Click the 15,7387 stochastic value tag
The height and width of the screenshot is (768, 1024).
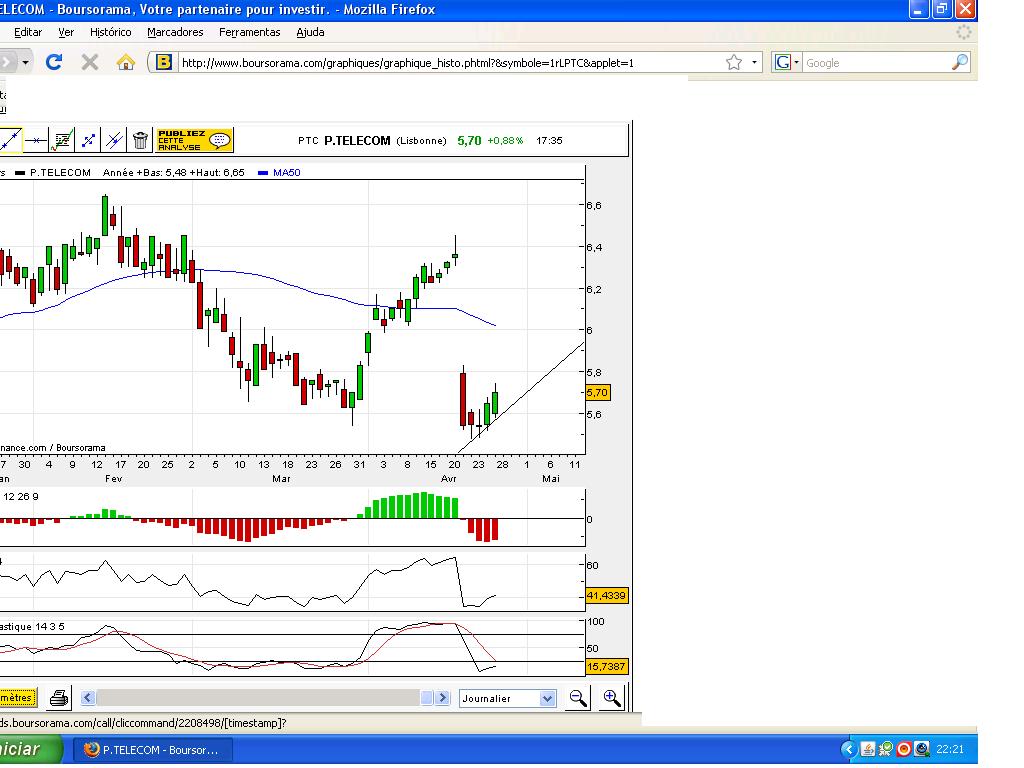point(607,666)
